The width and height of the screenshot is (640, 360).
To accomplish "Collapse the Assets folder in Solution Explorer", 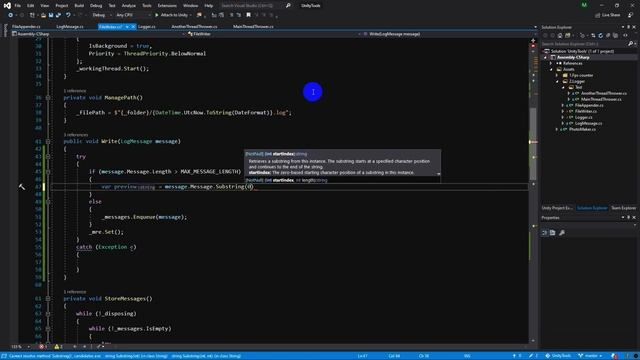I will [x=551, y=69].
